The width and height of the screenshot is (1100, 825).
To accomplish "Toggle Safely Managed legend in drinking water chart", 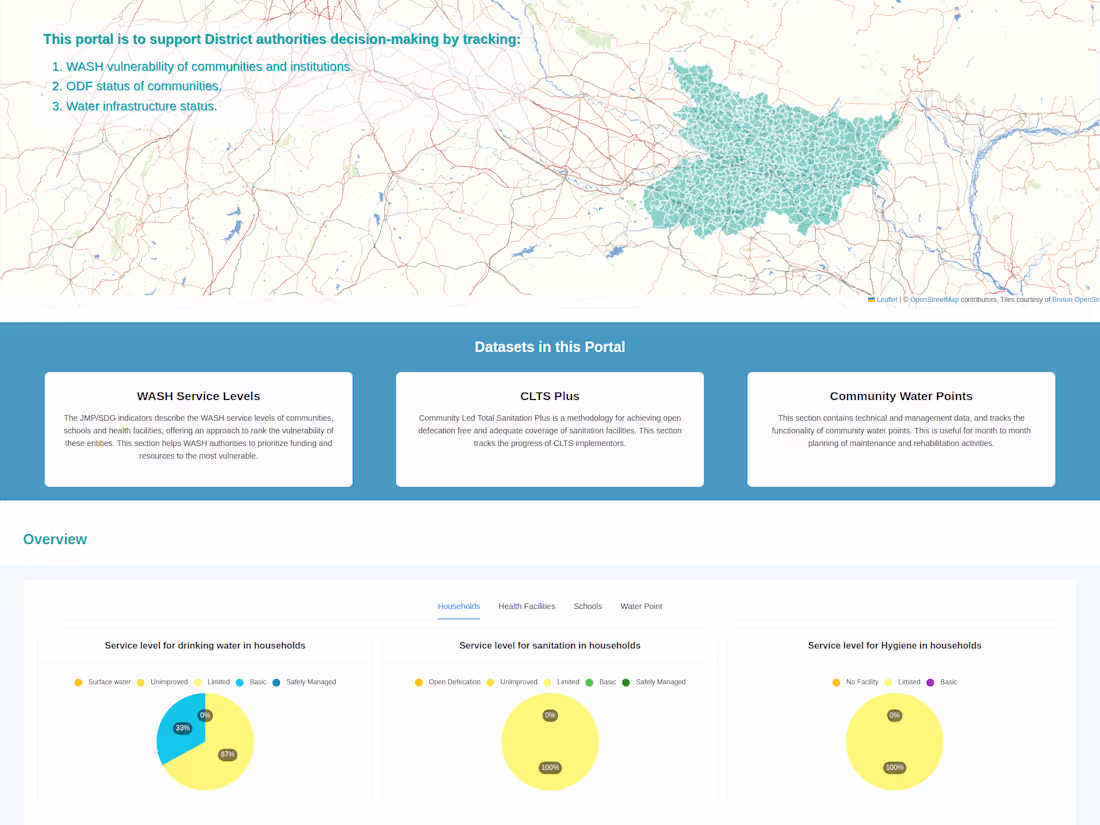I will click(276, 683).
